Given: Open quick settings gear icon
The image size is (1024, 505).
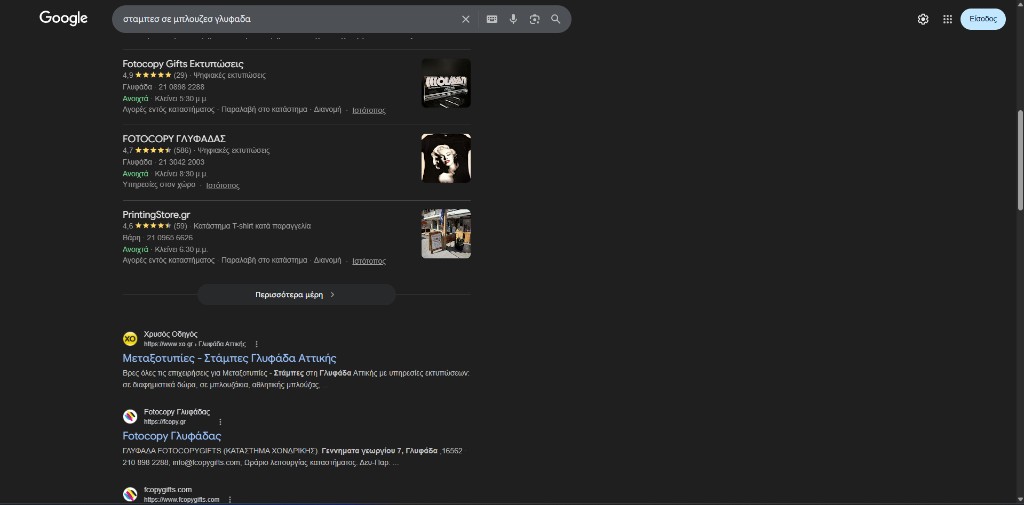Looking at the screenshot, I should coord(923,20).
